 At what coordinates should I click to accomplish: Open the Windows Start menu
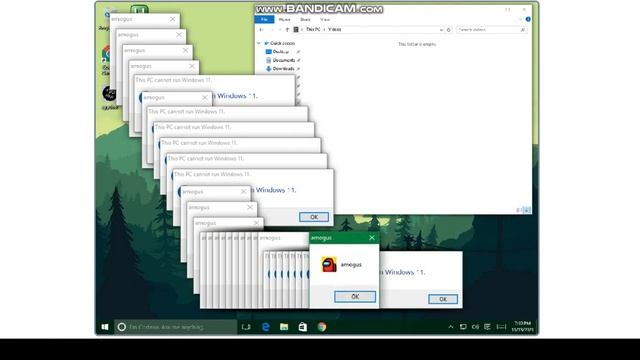[105, 327]
